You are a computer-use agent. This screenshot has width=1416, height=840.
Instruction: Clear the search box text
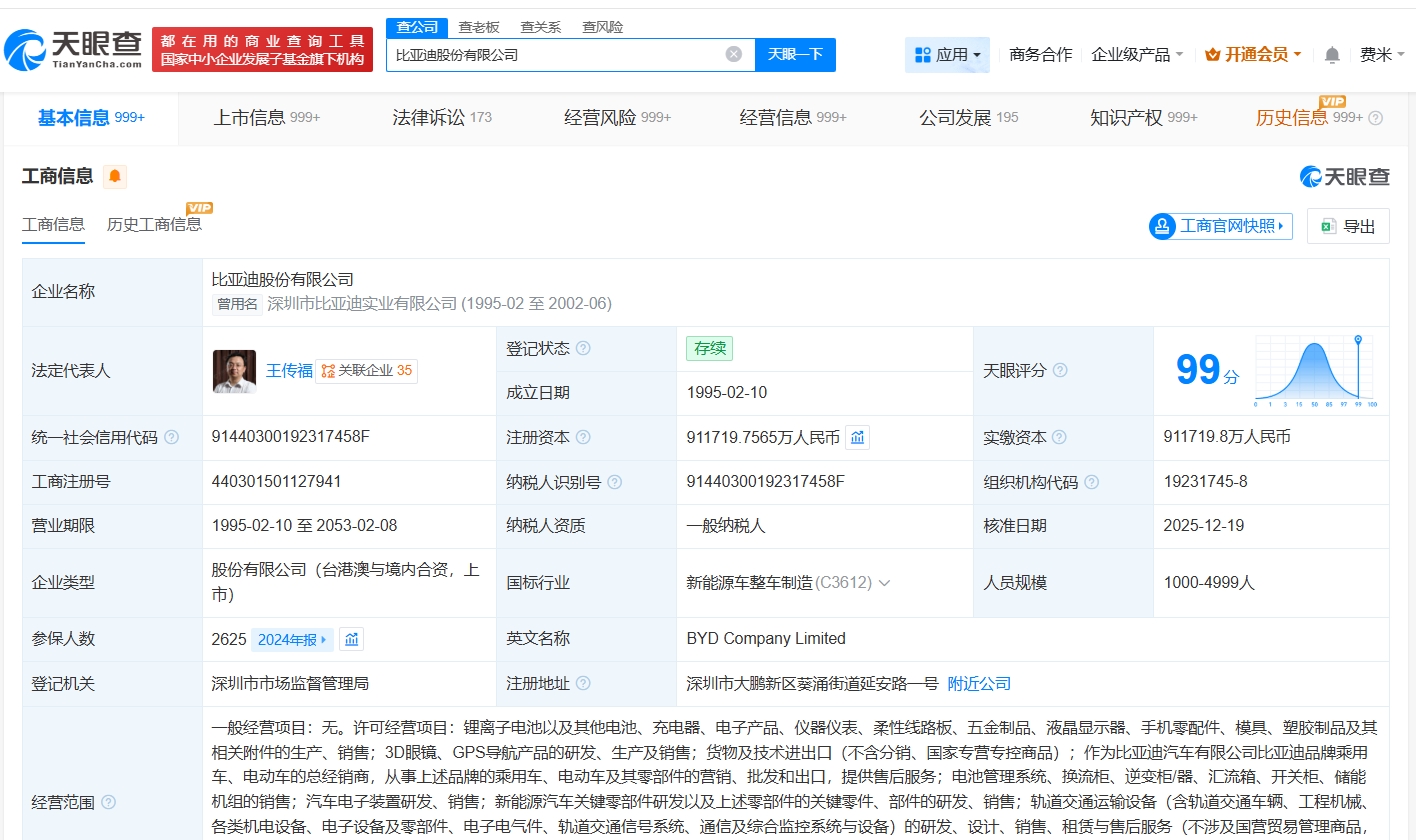[x=734, y=54]
